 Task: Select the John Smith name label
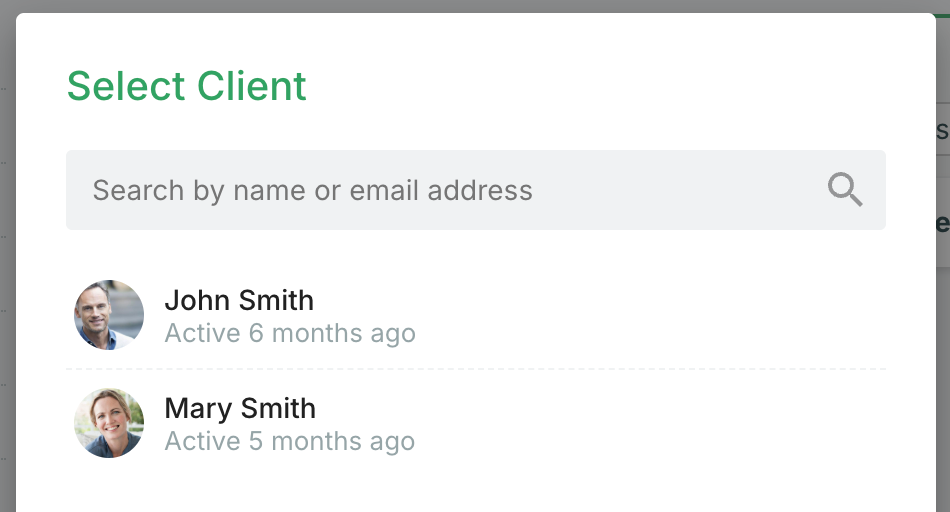pos(239,300)
